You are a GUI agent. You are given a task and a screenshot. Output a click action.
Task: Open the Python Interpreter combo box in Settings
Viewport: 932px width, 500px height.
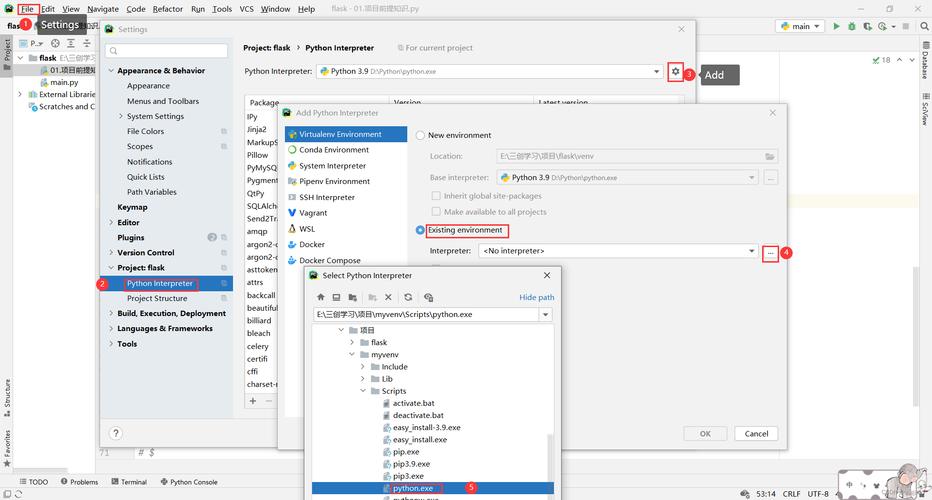click(490, 71)
